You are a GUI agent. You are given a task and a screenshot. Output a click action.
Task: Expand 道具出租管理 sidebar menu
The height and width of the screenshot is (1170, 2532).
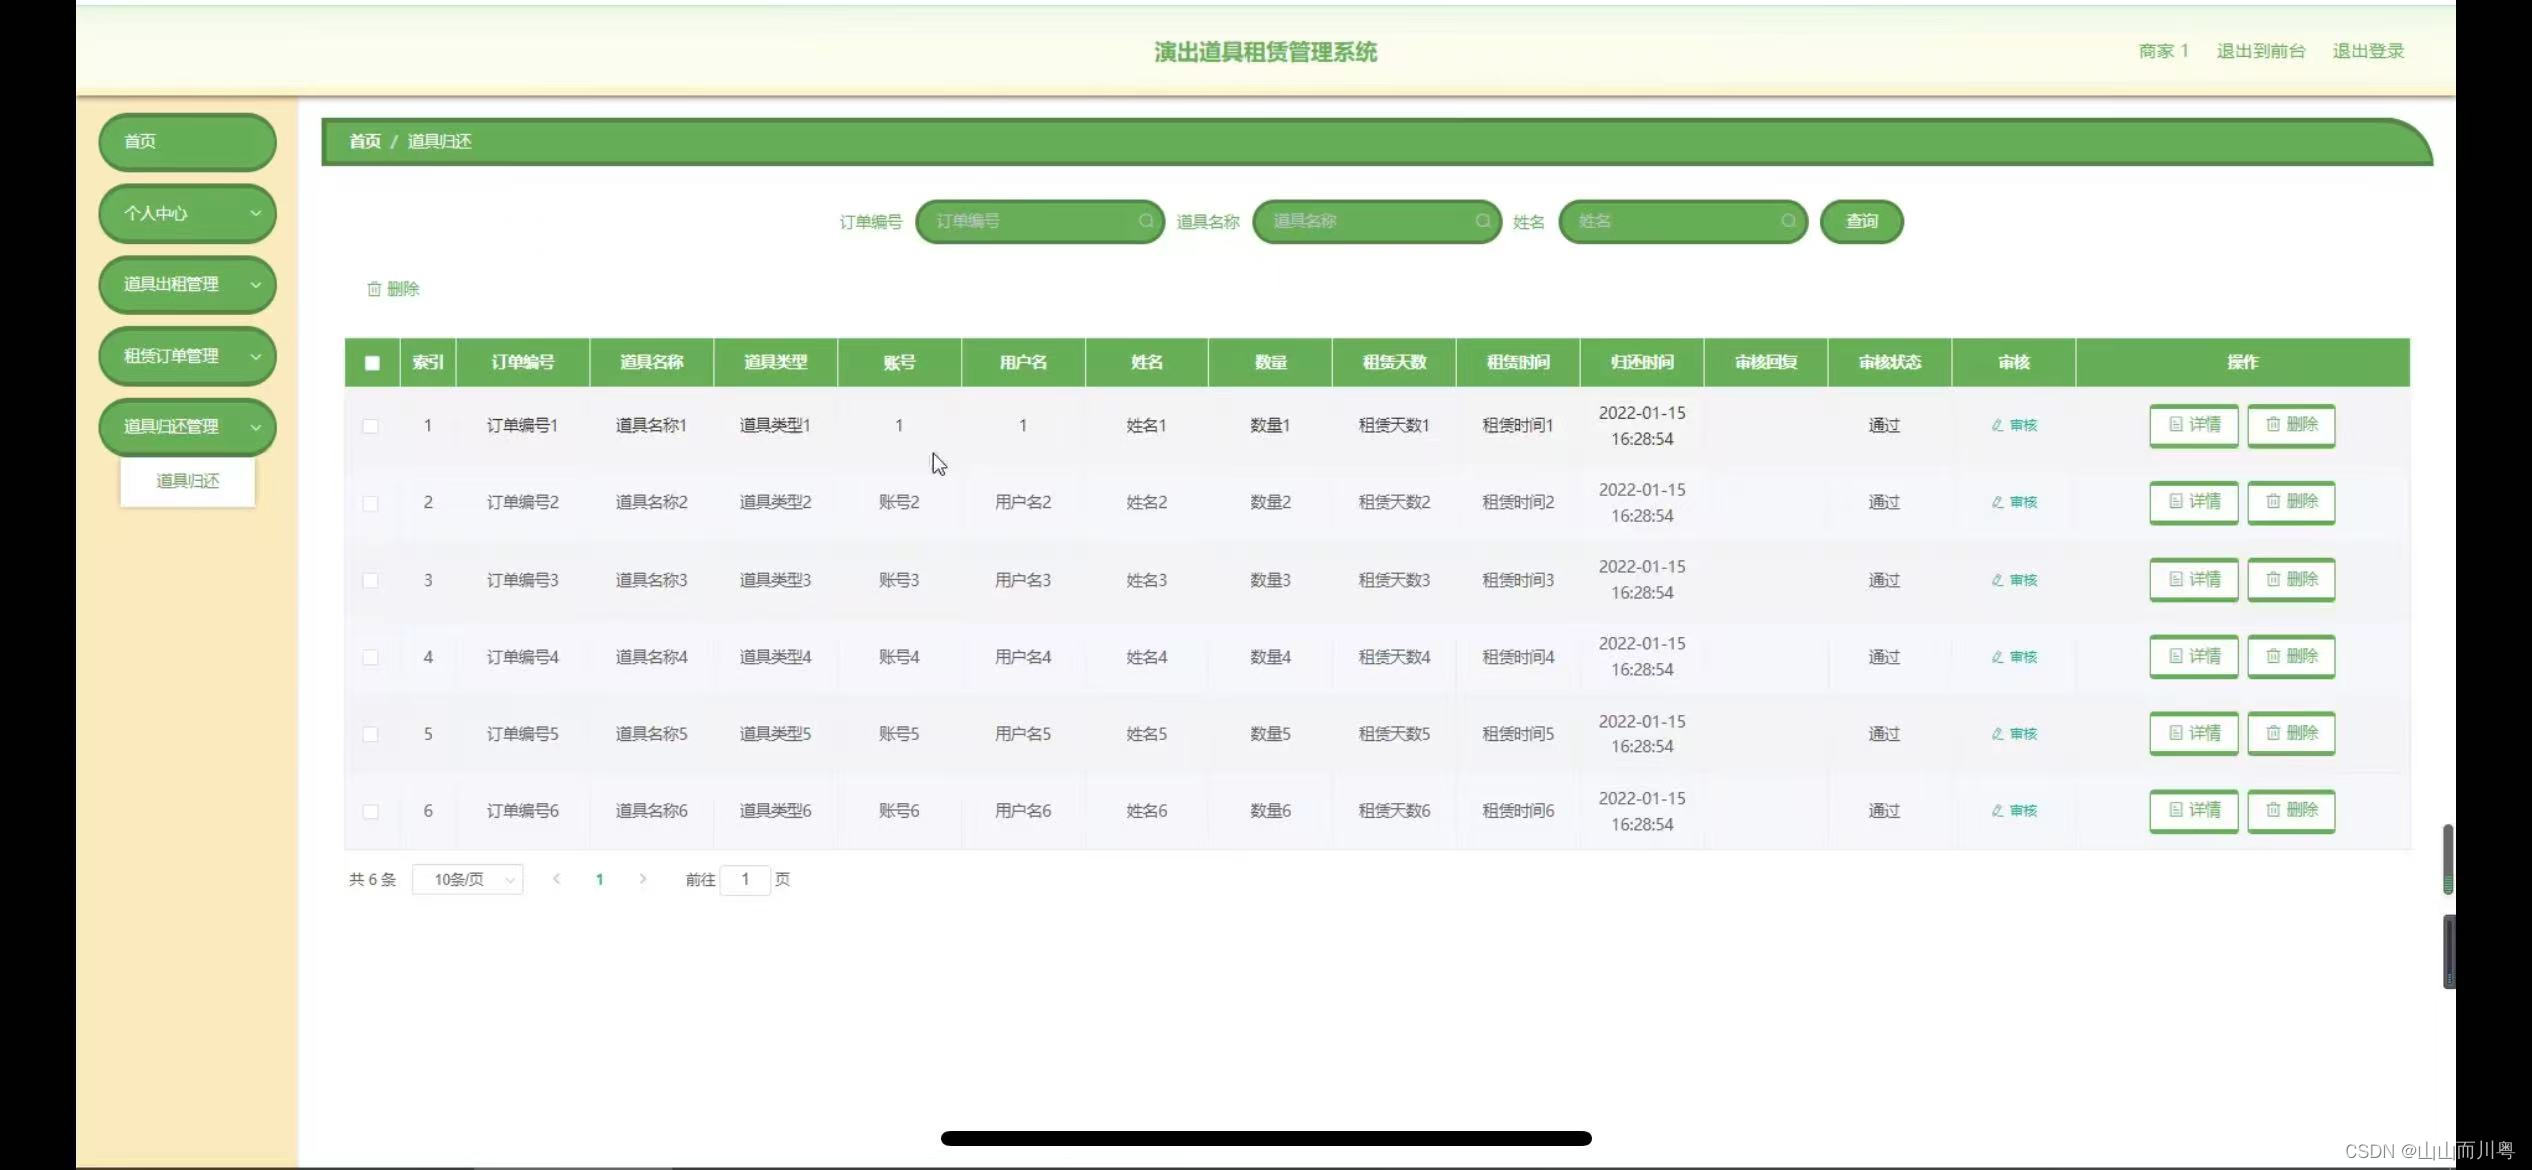pyautogui.click(x=187, y=284)
